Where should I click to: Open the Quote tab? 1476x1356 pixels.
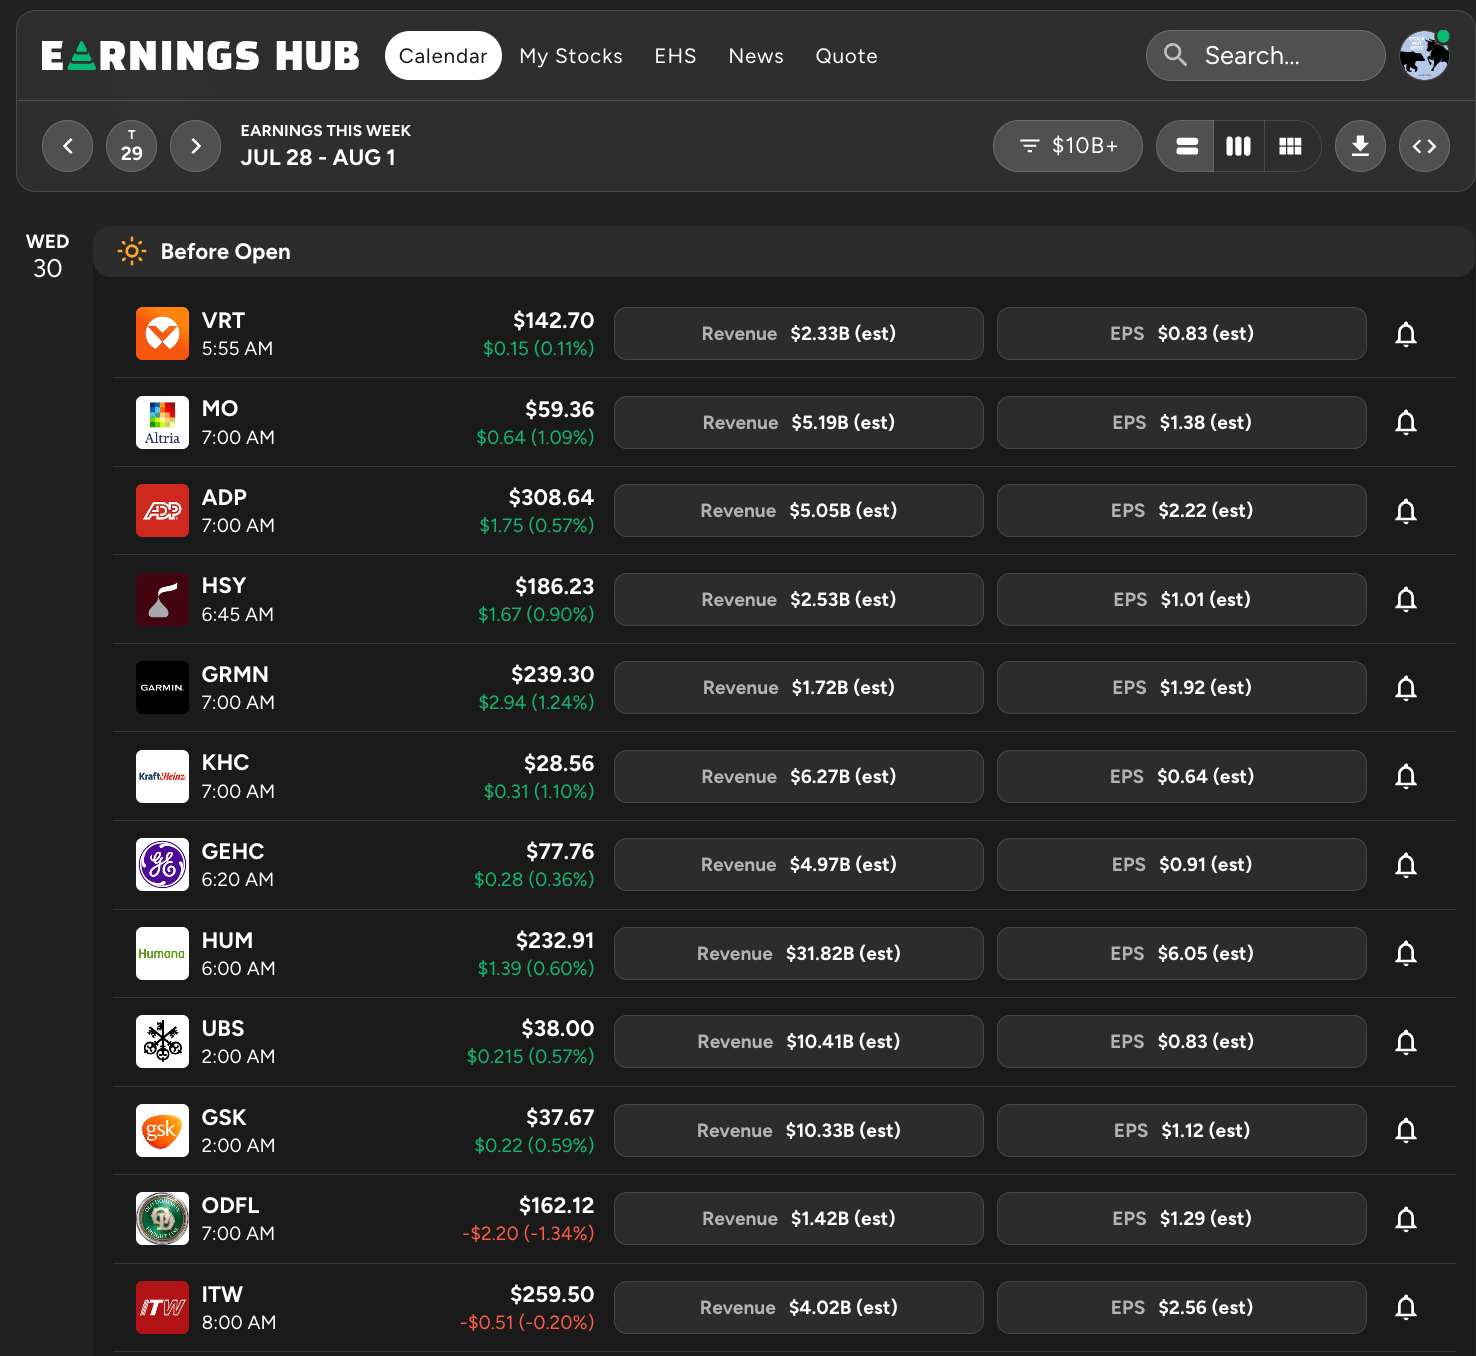pyautogui.click(x=846, y=56)
